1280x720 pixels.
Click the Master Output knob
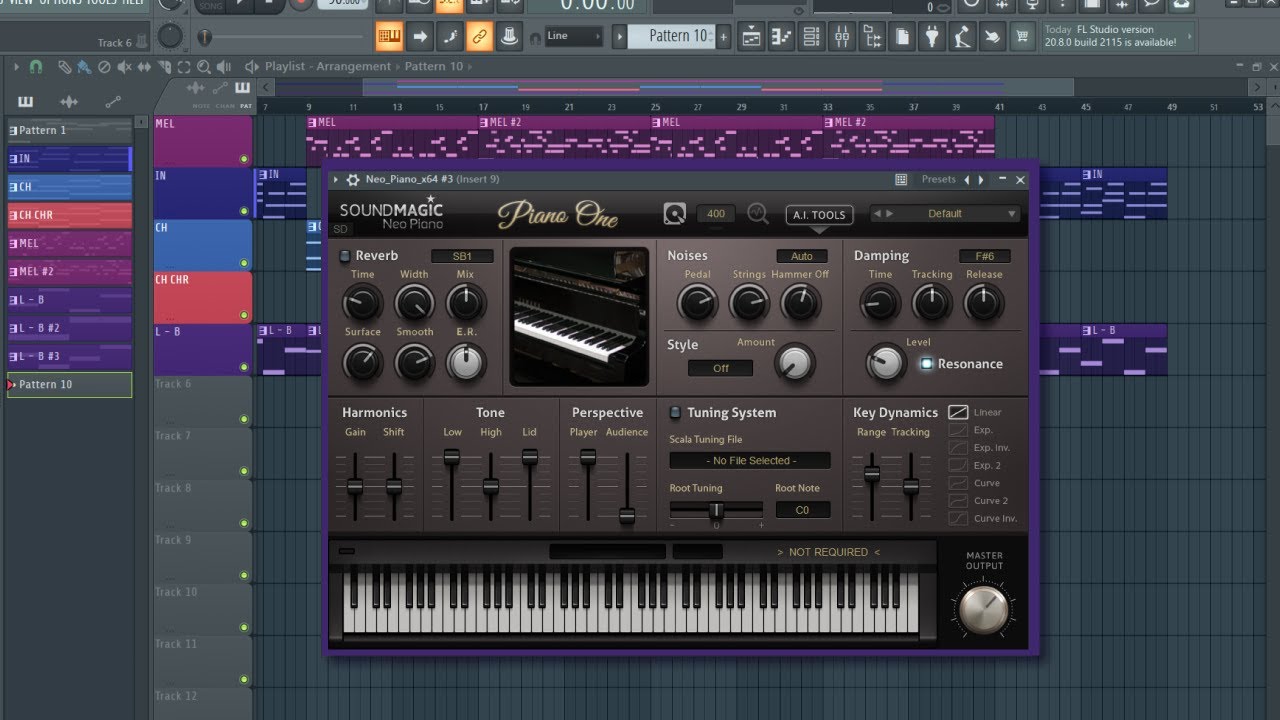tap(984, 608)
